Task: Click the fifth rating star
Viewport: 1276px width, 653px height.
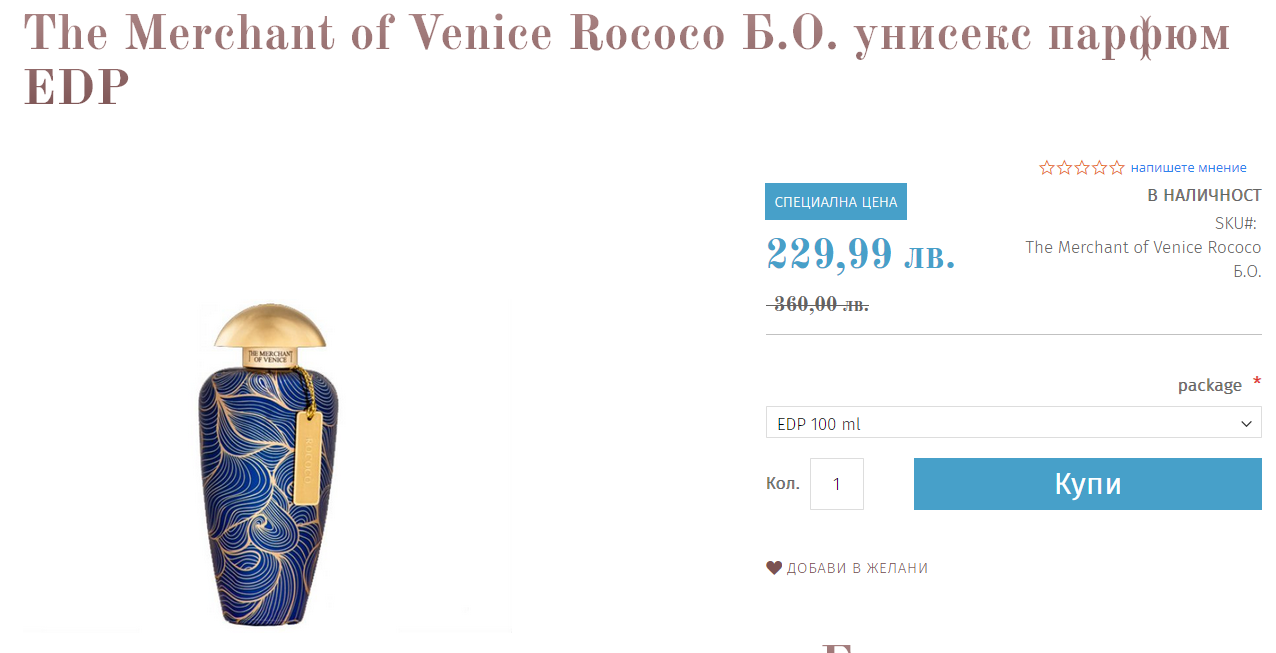Action: point(1117,168)
